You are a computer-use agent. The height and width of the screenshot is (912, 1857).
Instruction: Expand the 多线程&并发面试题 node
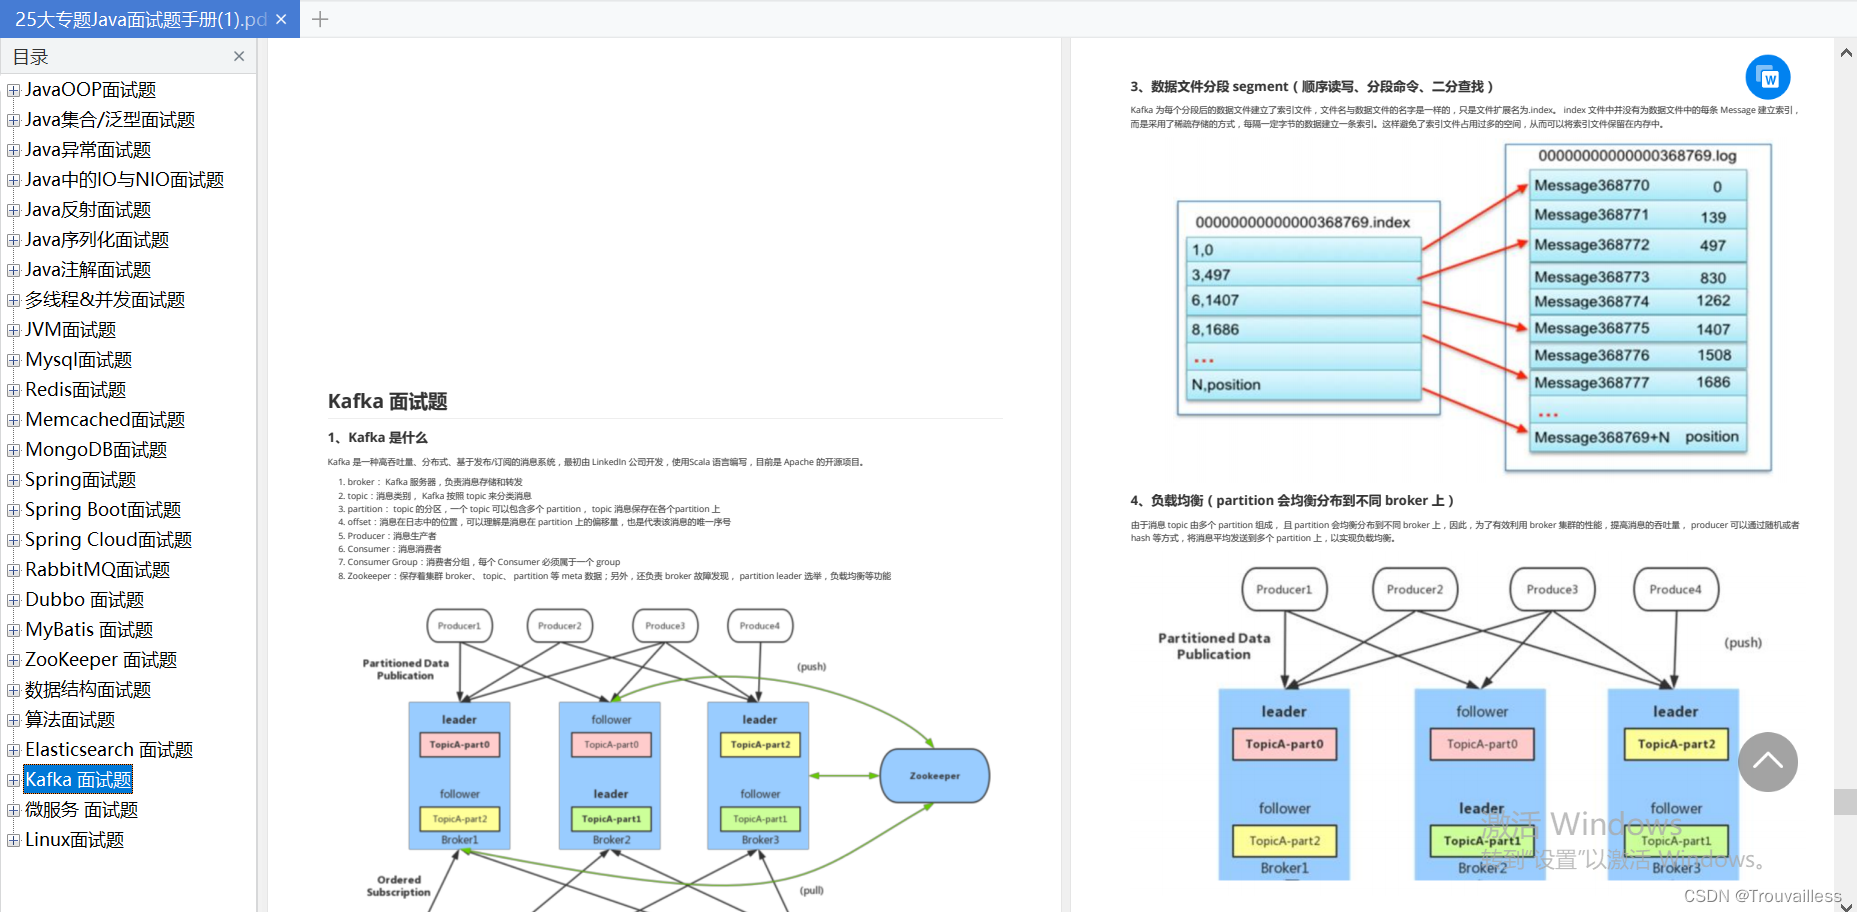coord(14,300)
